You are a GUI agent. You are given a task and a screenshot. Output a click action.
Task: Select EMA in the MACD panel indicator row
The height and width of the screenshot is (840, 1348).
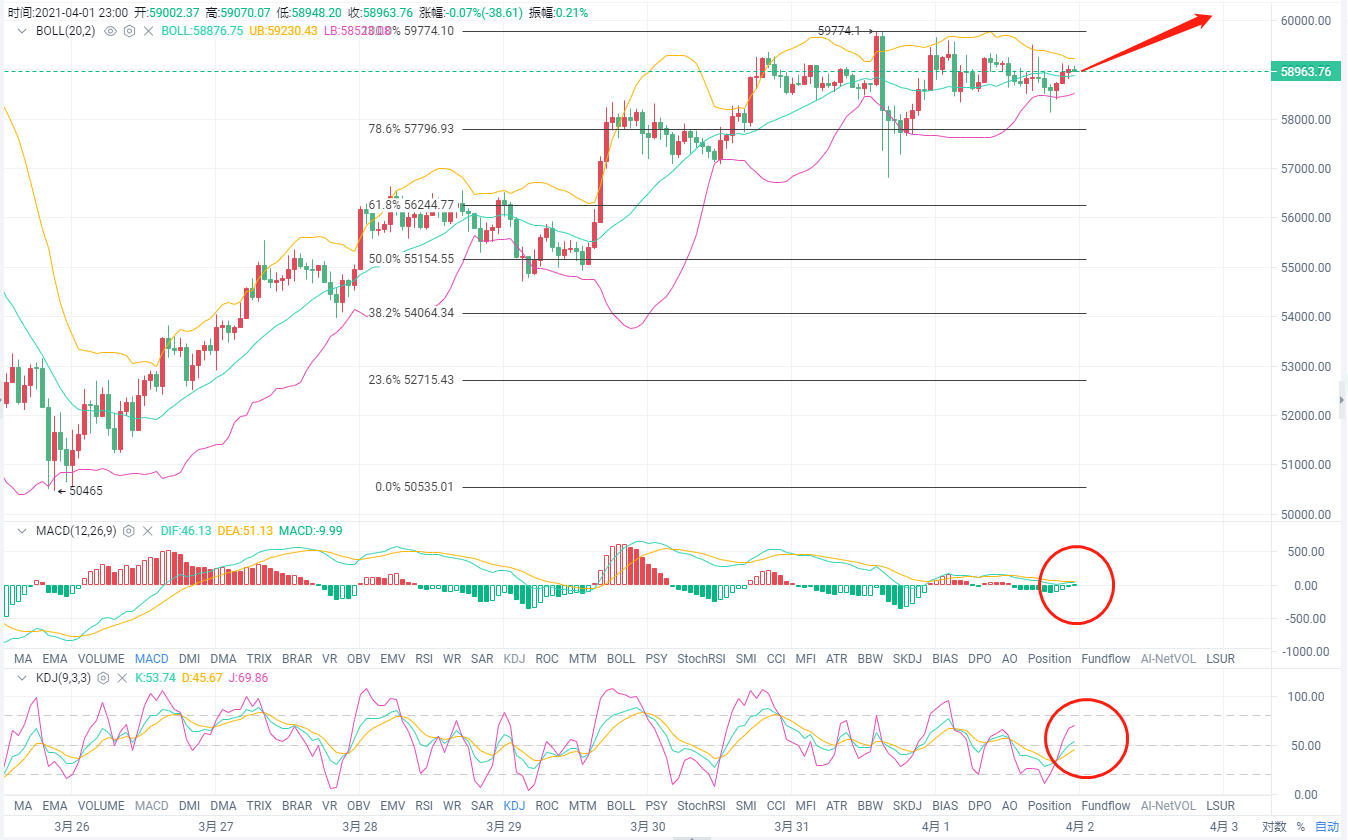55,659
